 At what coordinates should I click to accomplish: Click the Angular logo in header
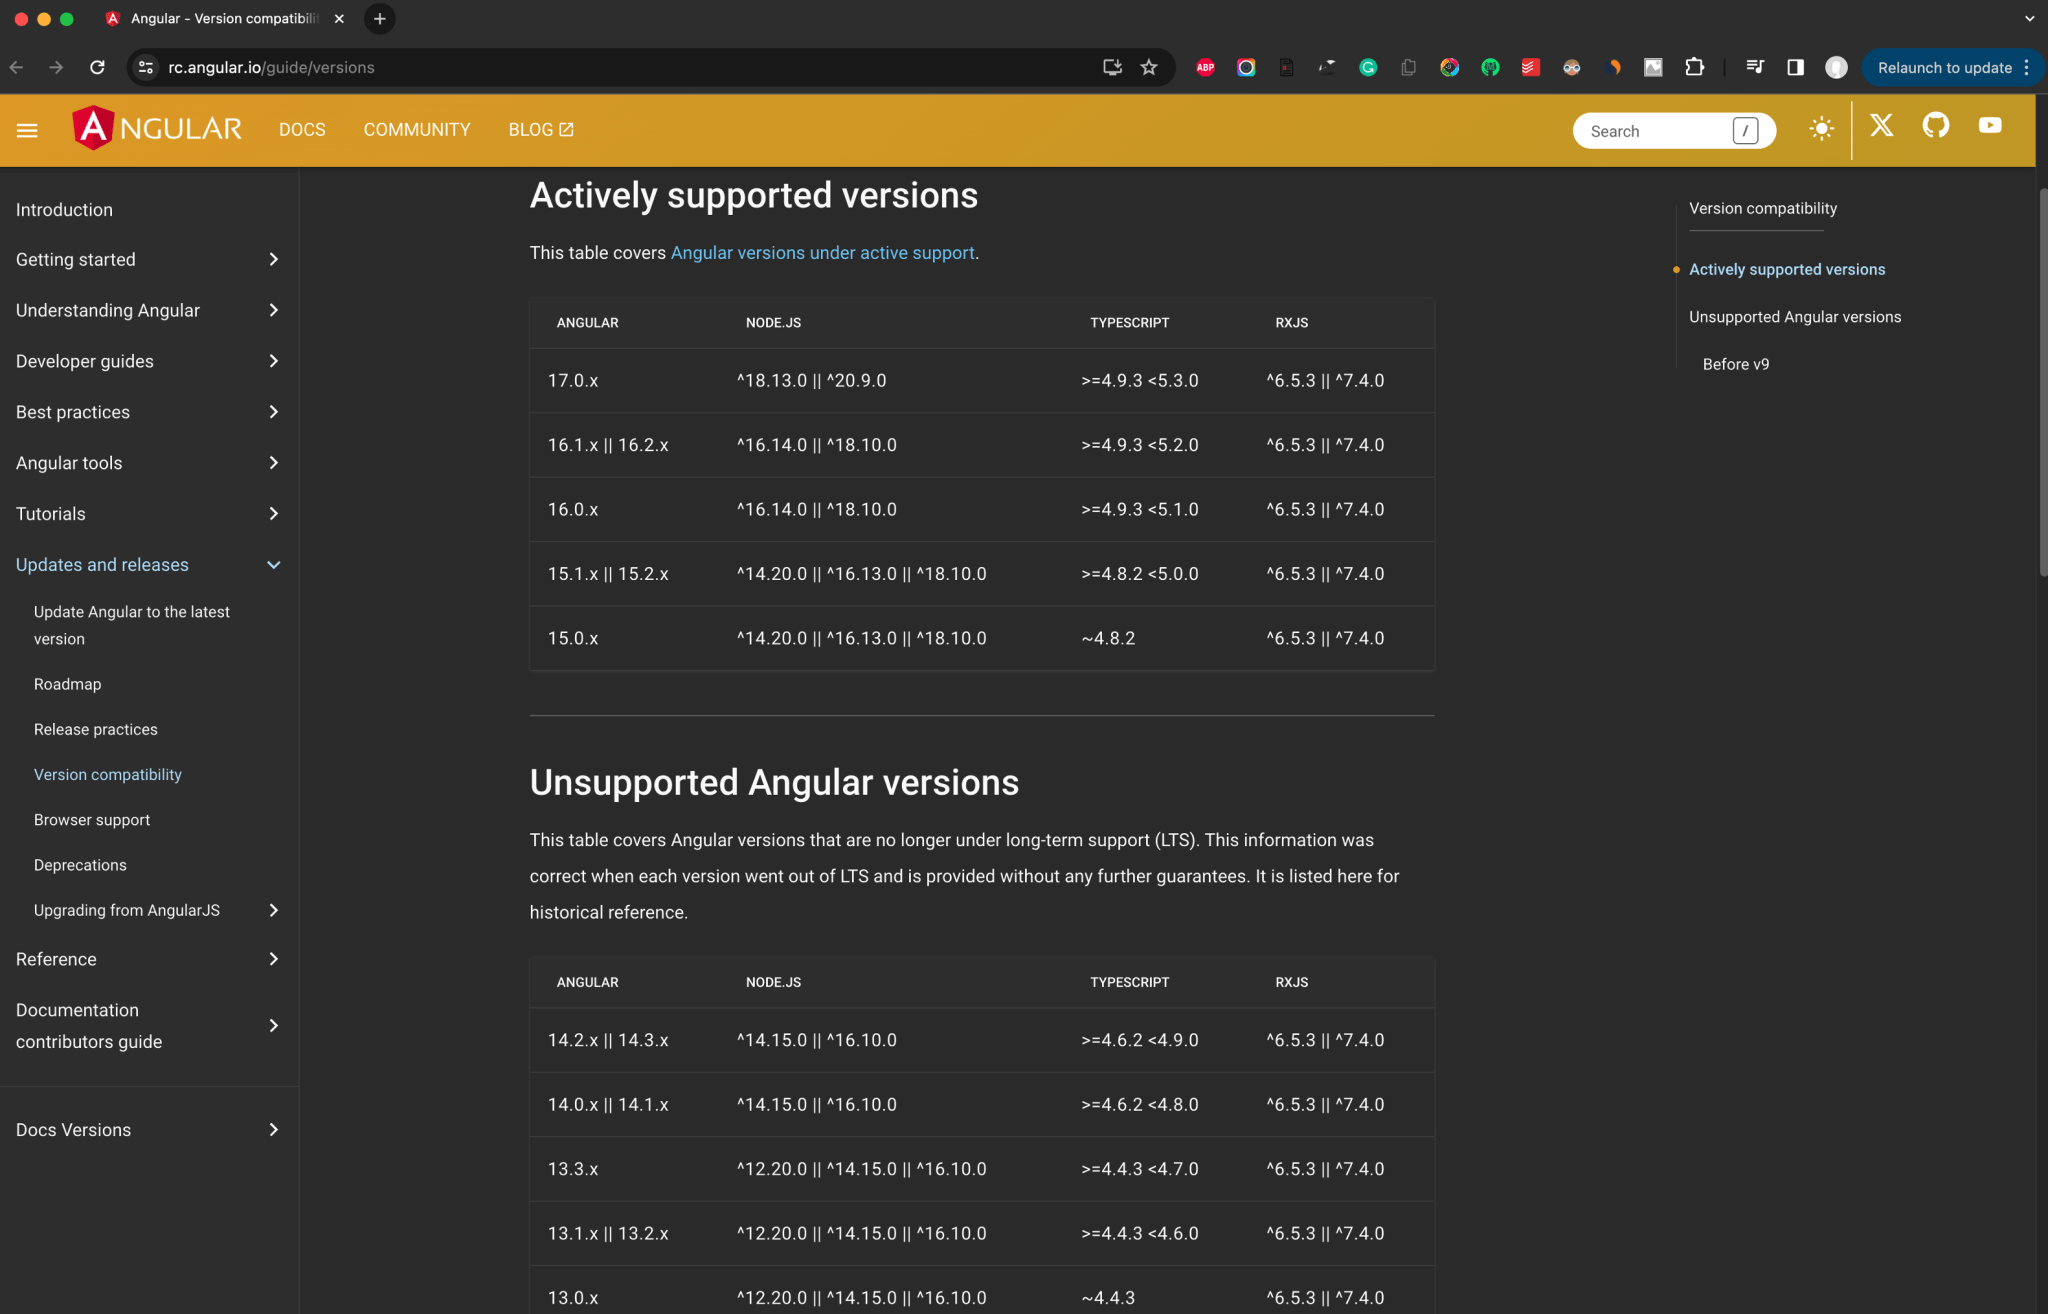tap(157, 129)
